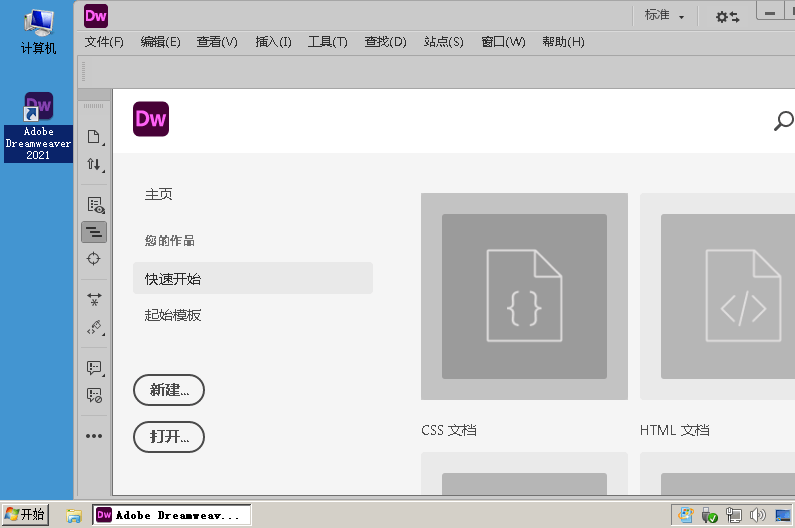Open the 窗口(W) menu
The width and height of the screenshot is (795, 528).
point(503,42)
